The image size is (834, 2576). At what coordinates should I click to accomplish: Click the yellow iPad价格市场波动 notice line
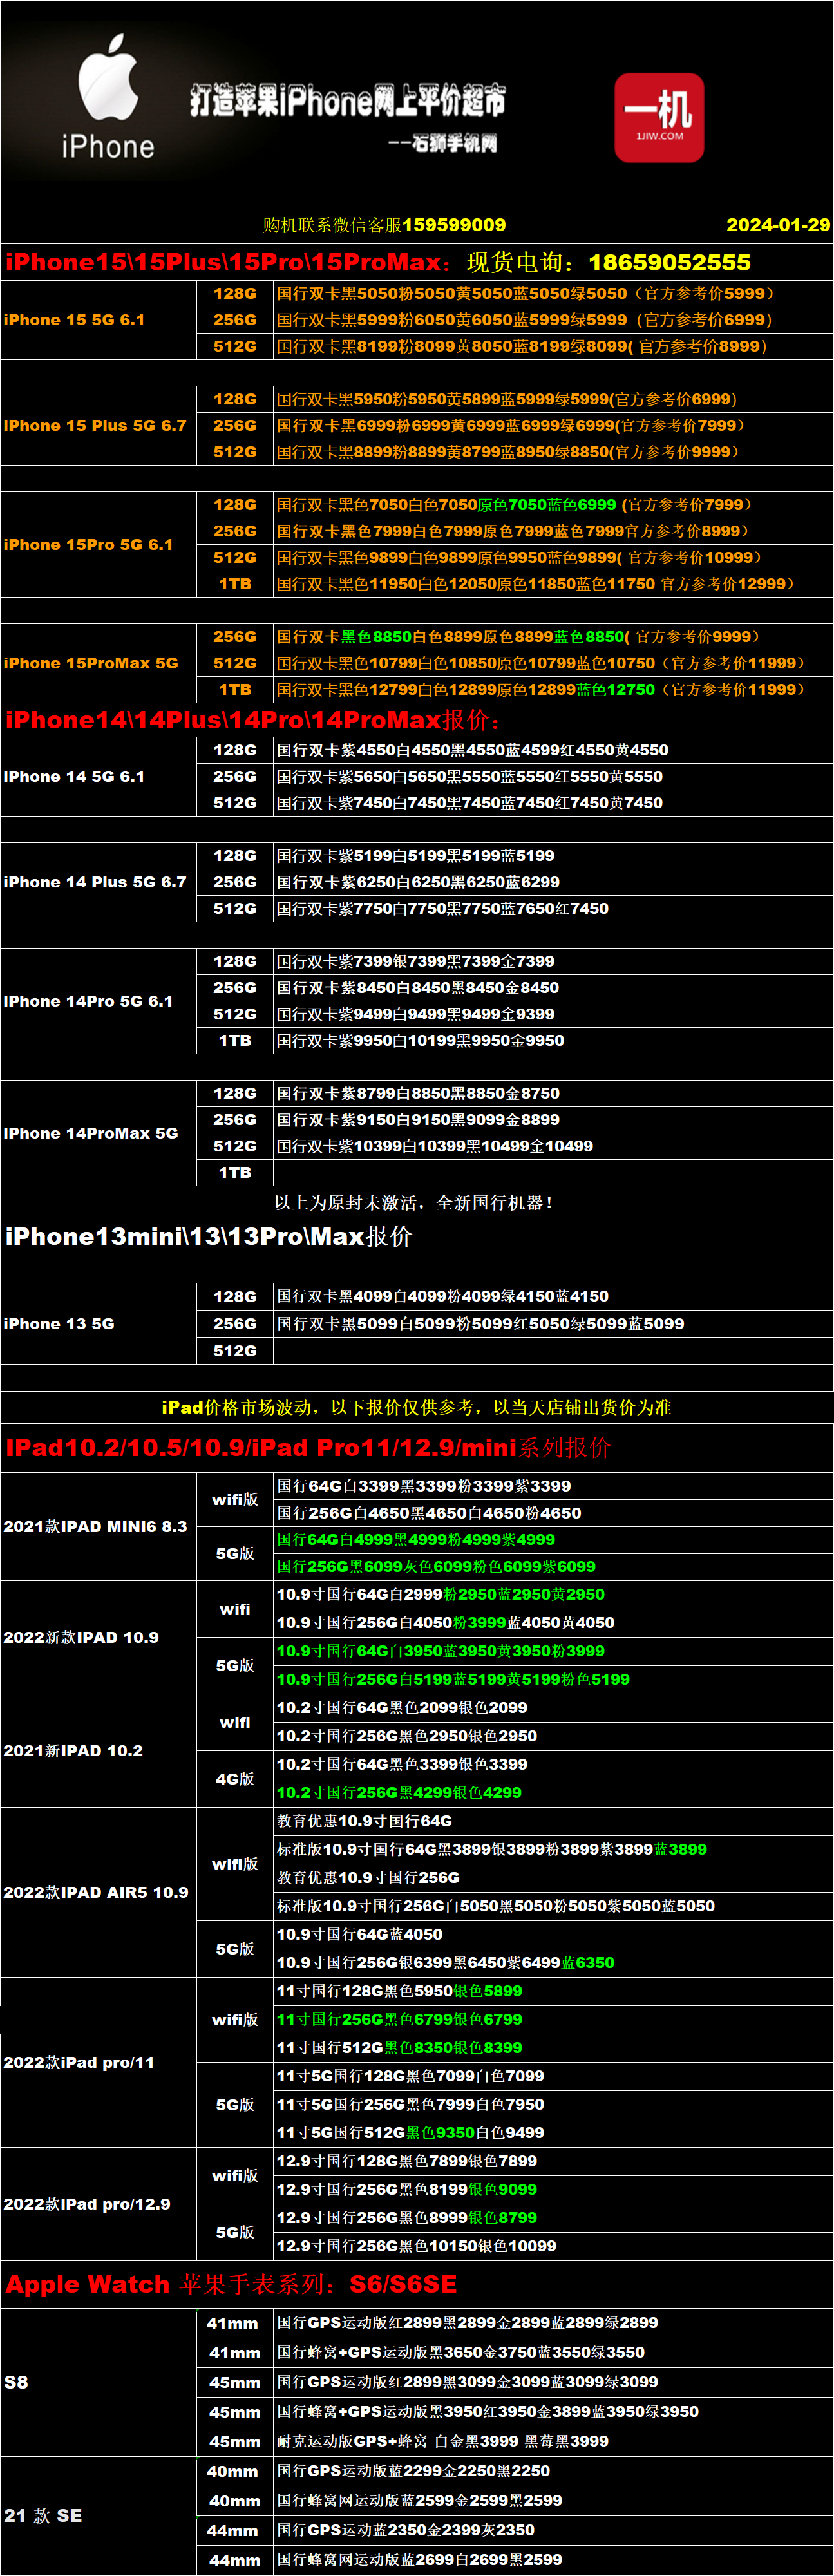pyautogui.click(x=417, y=1407)
